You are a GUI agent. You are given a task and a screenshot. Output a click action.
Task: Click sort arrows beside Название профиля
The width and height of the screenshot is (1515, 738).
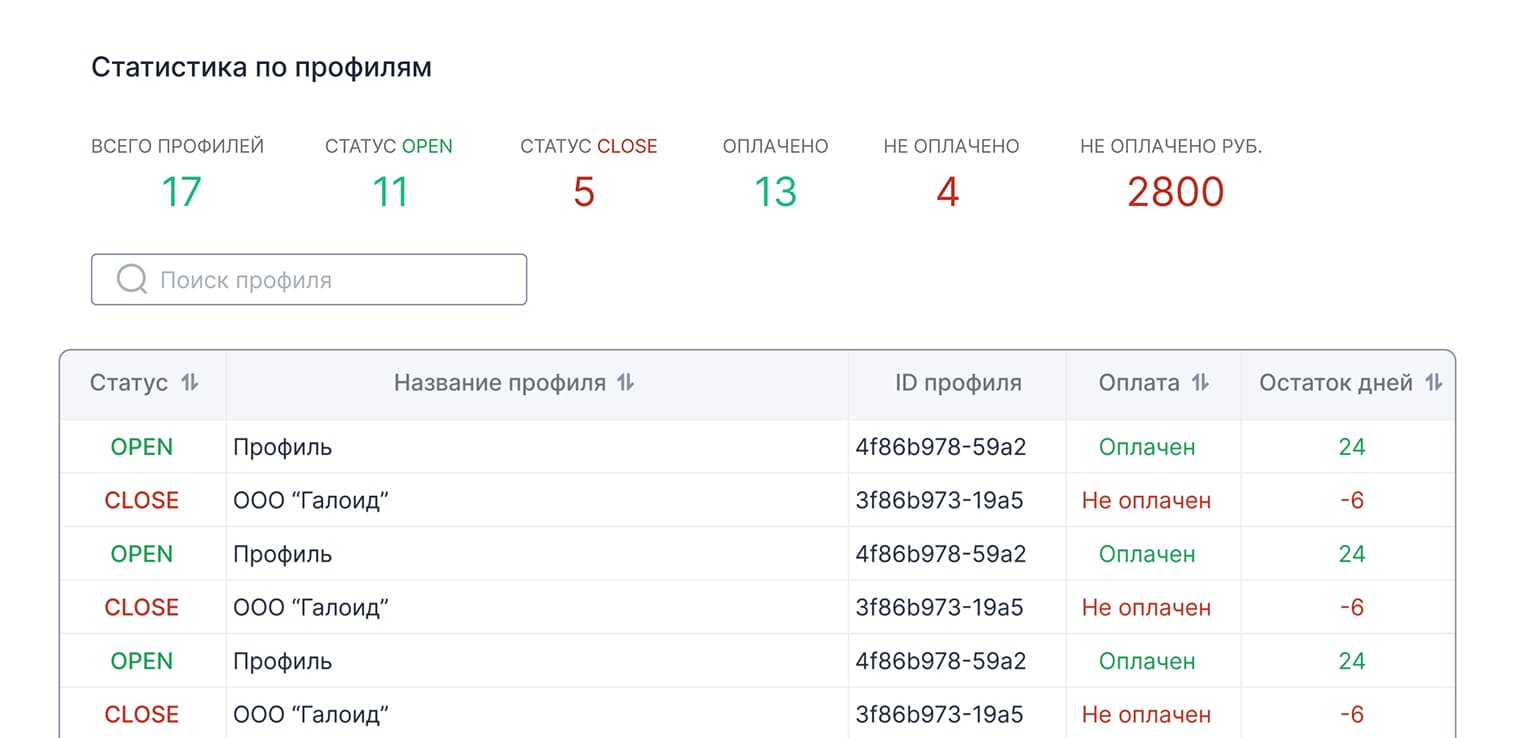[625, 383]
